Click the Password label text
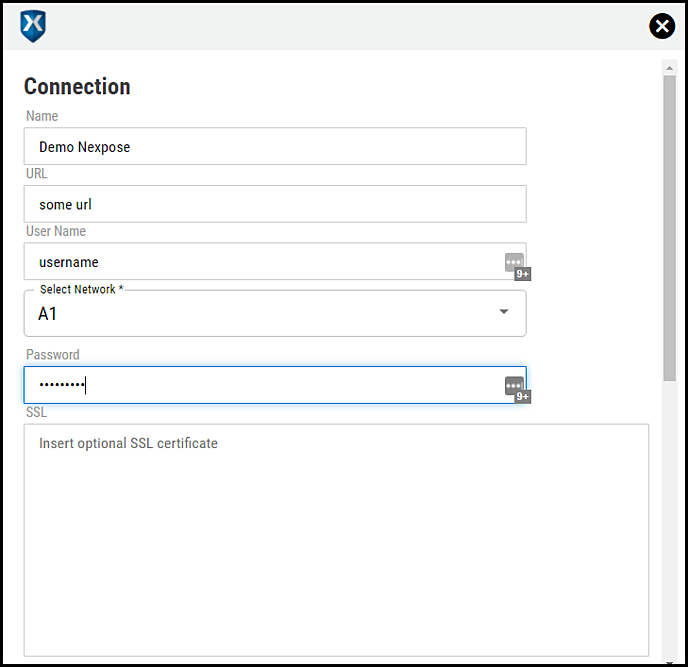688x667 pixels. point(53,354)
